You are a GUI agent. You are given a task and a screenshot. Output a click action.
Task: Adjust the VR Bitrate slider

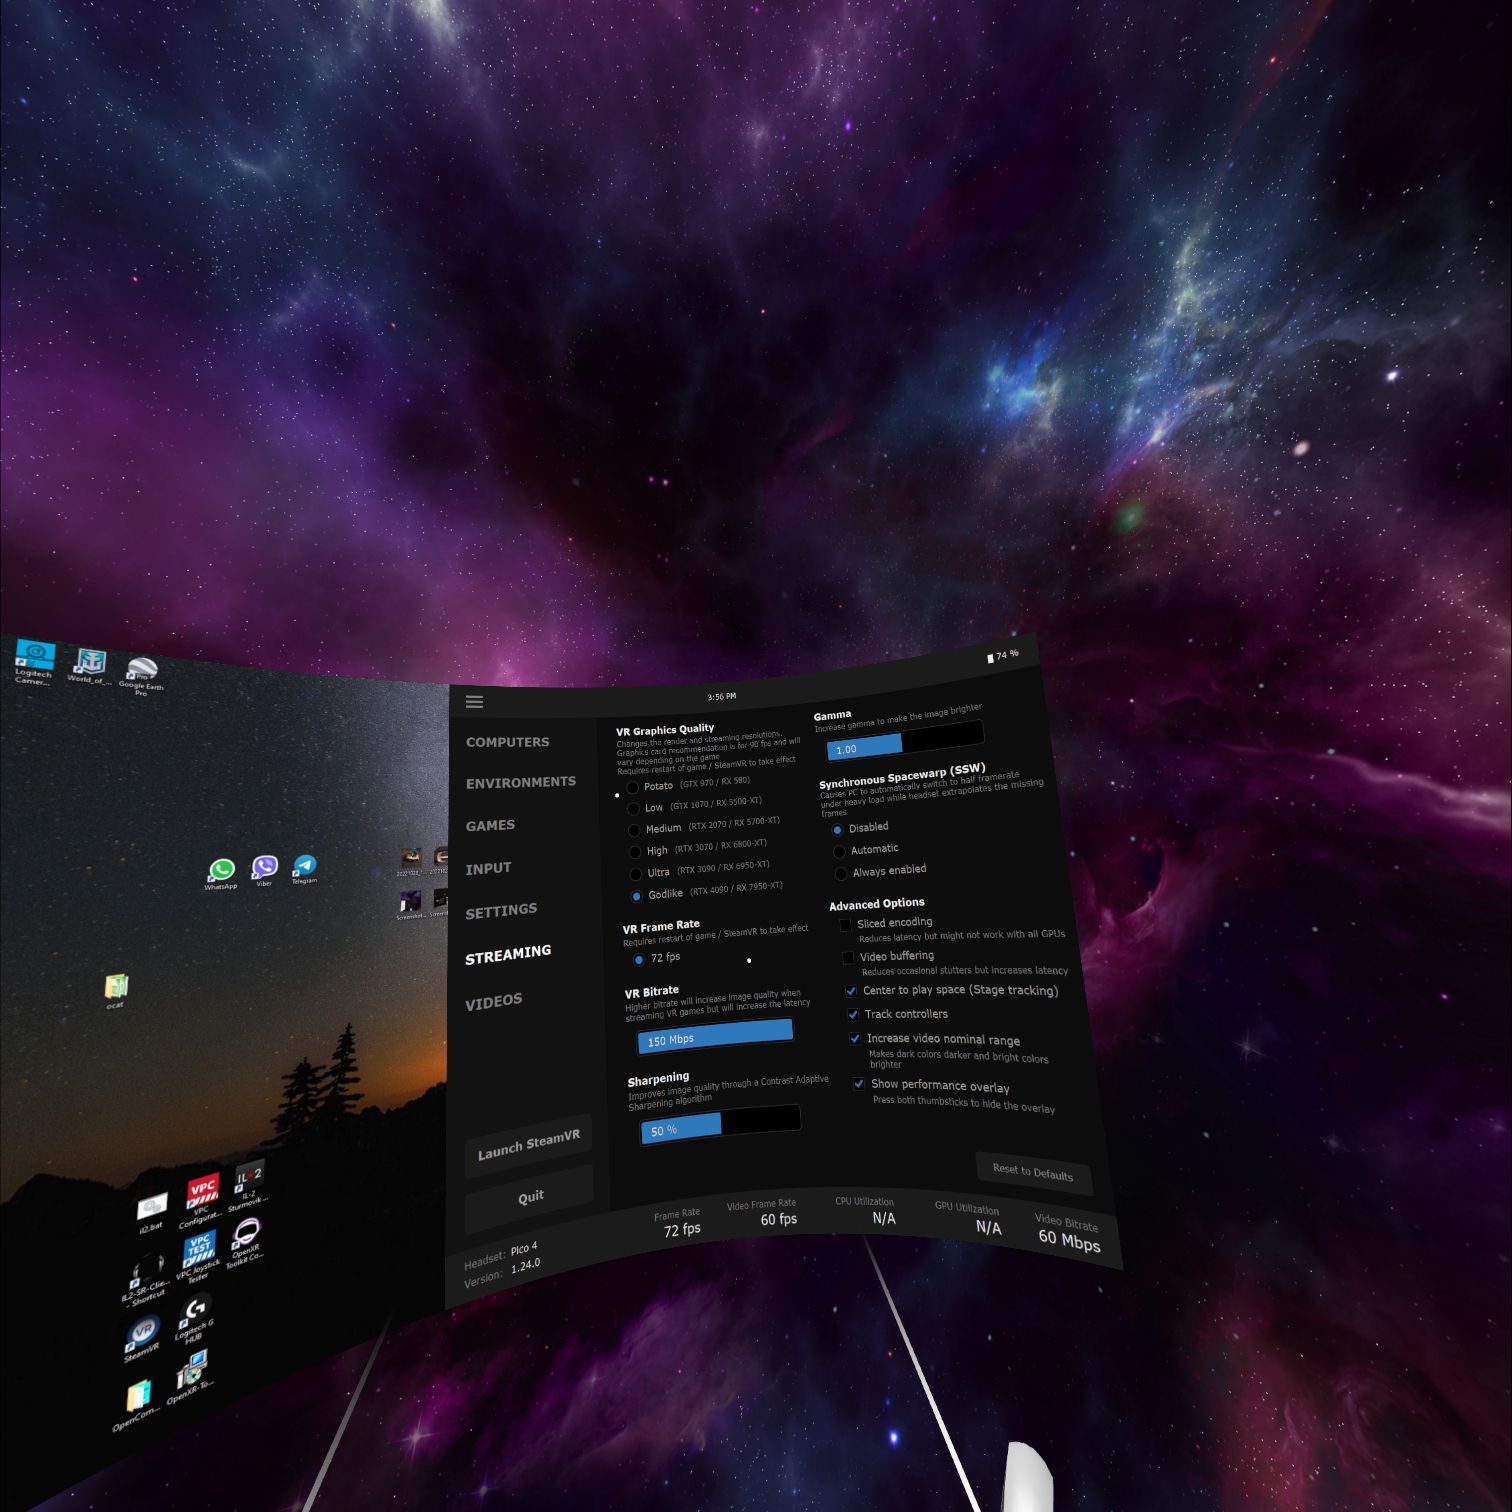click(x=715, y=1036)
